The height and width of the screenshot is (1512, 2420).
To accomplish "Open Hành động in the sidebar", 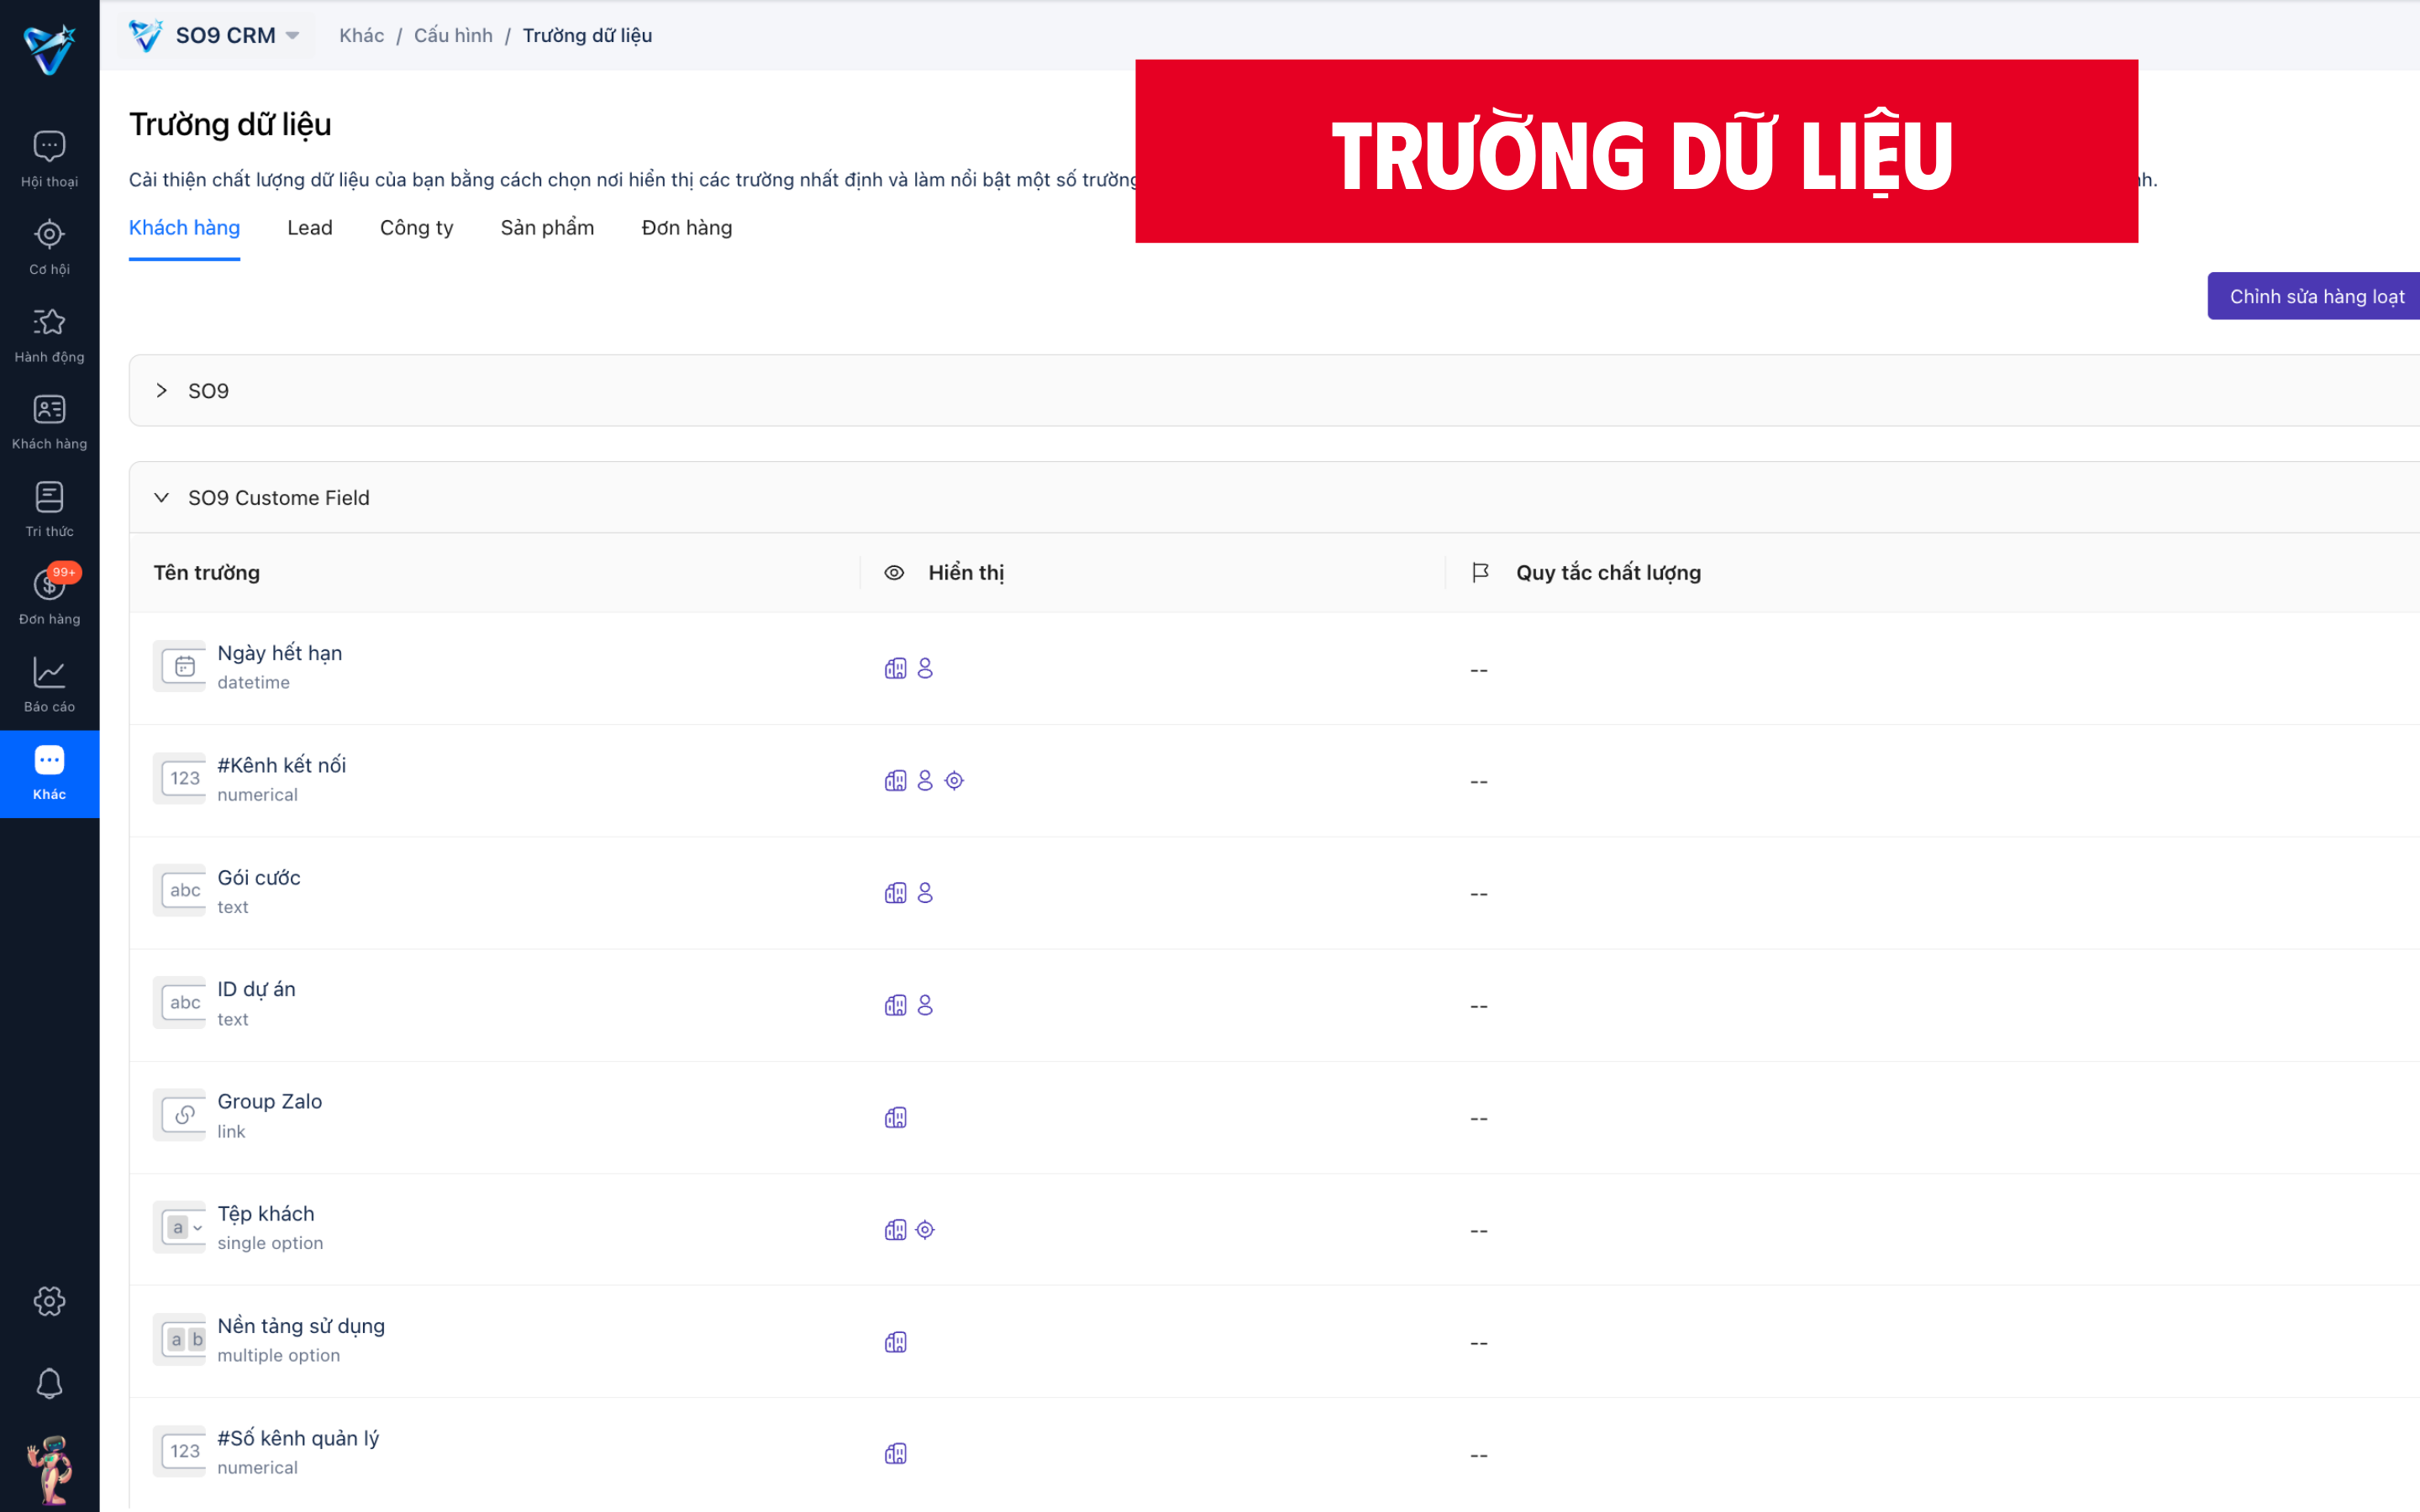I will (49, 335).
